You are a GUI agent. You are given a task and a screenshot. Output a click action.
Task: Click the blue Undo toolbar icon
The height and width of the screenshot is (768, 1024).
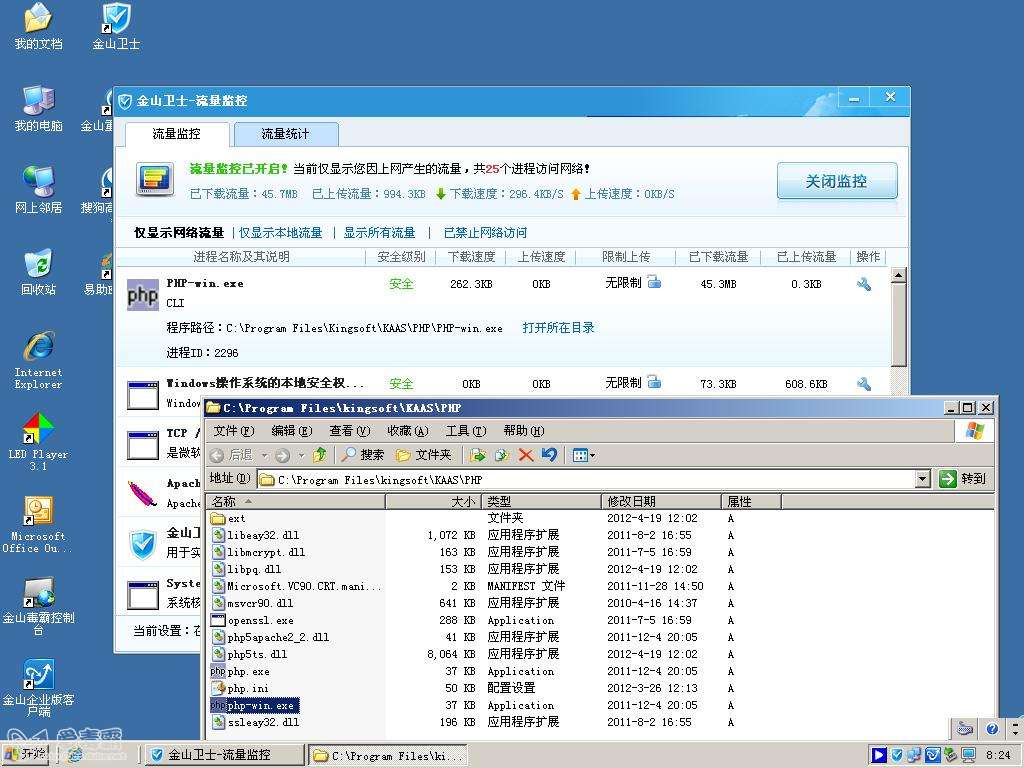(549, 455)
